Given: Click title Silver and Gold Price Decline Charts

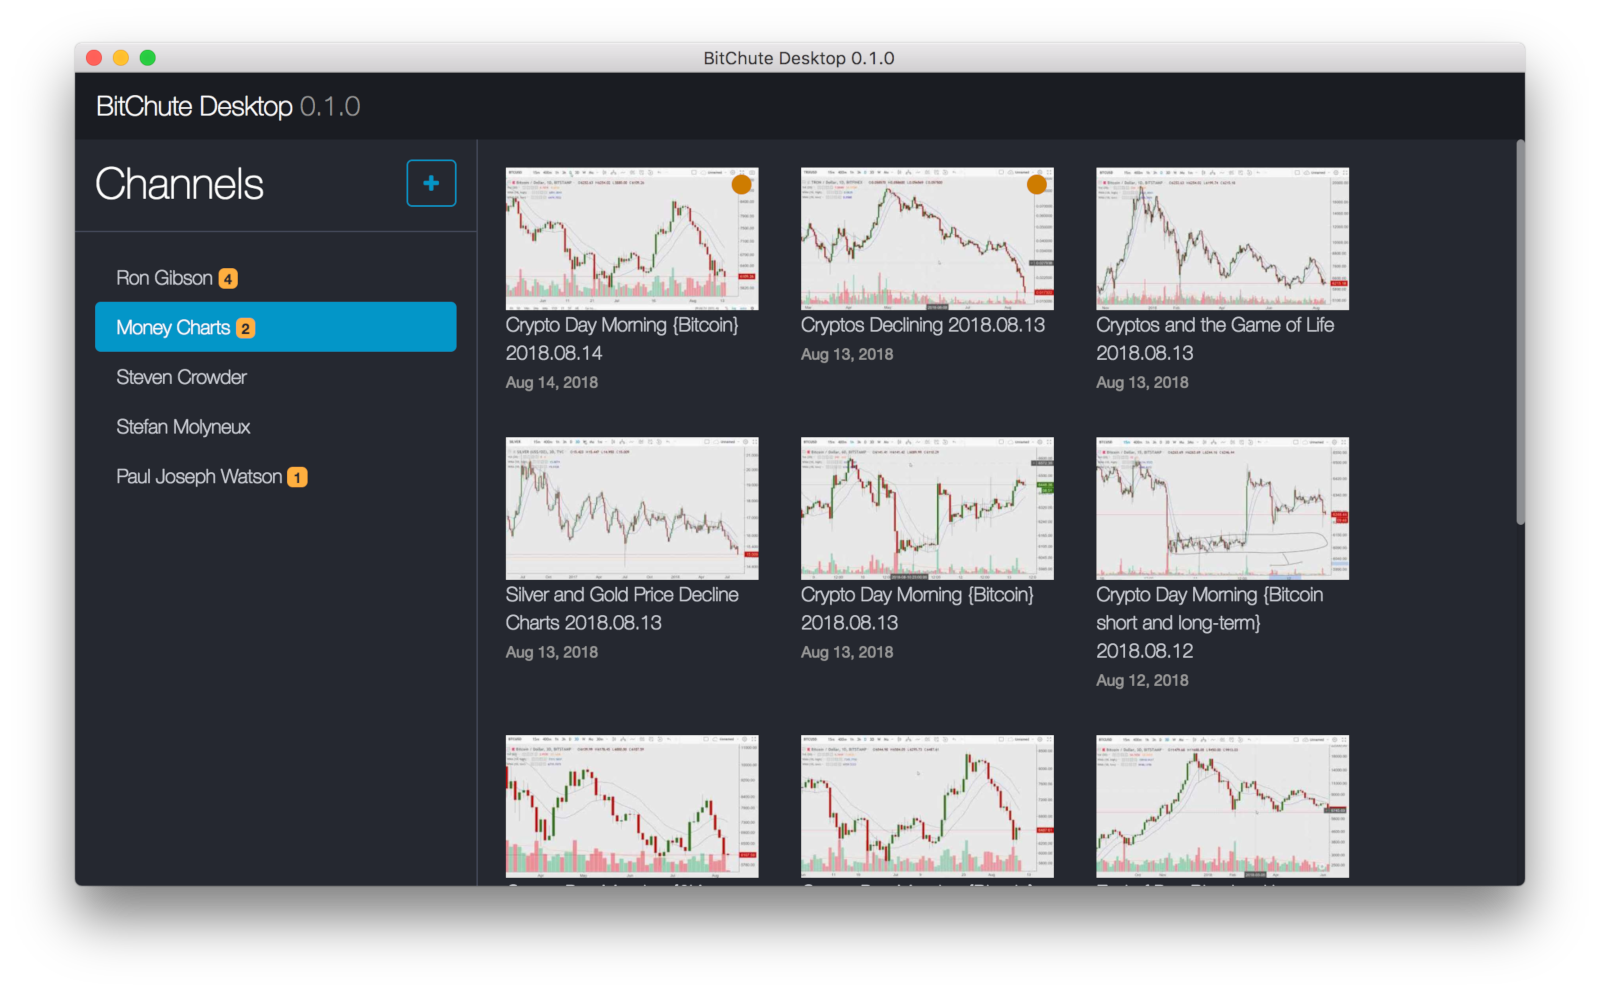Looking at the screenshot, I should (622, 608).
